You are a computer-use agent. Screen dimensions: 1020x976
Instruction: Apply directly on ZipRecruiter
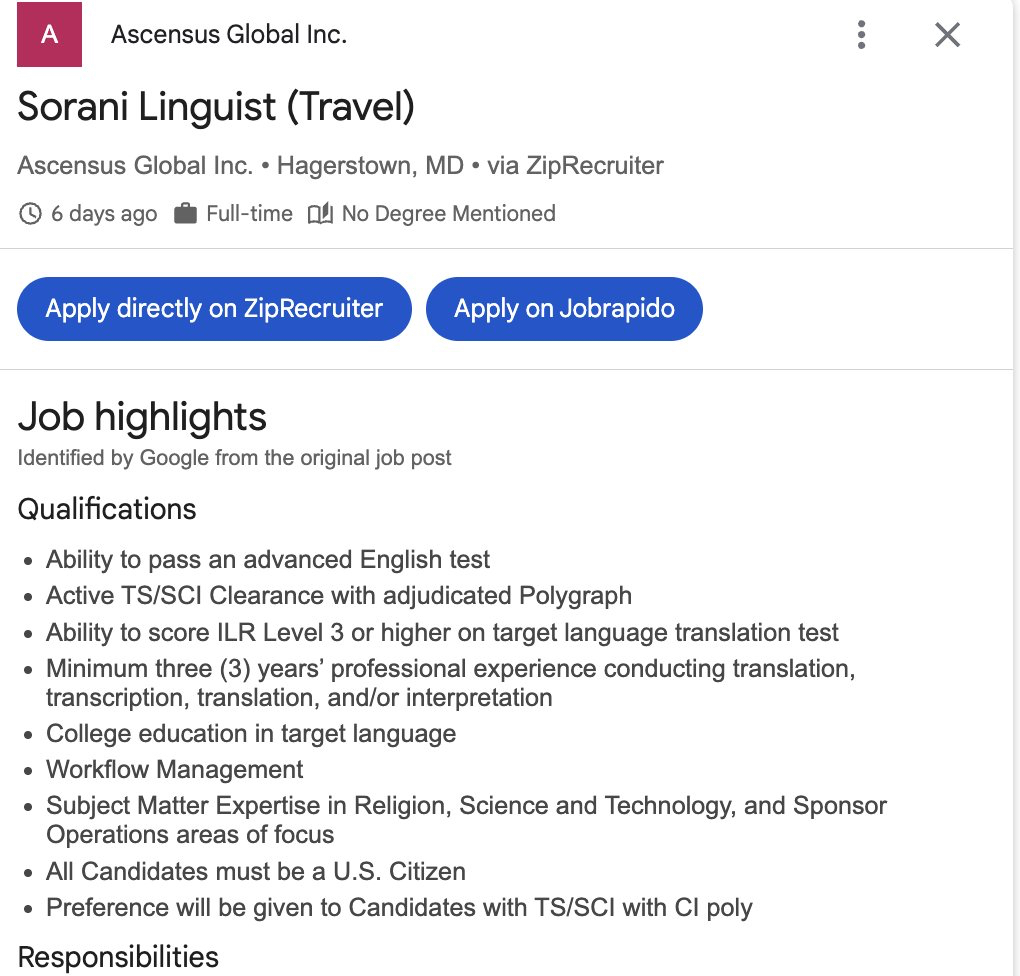[x=214, y=308]
